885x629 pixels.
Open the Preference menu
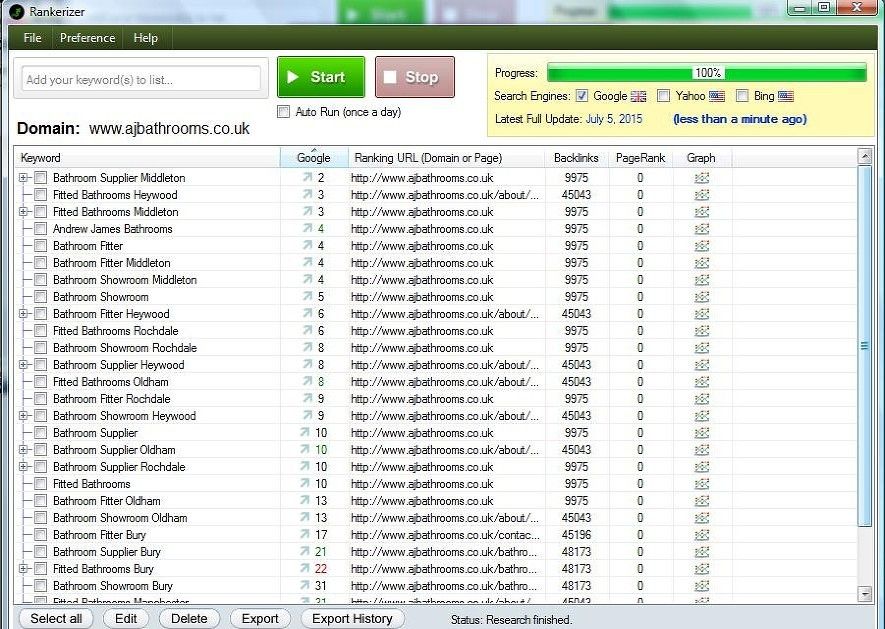coord(87,38)
